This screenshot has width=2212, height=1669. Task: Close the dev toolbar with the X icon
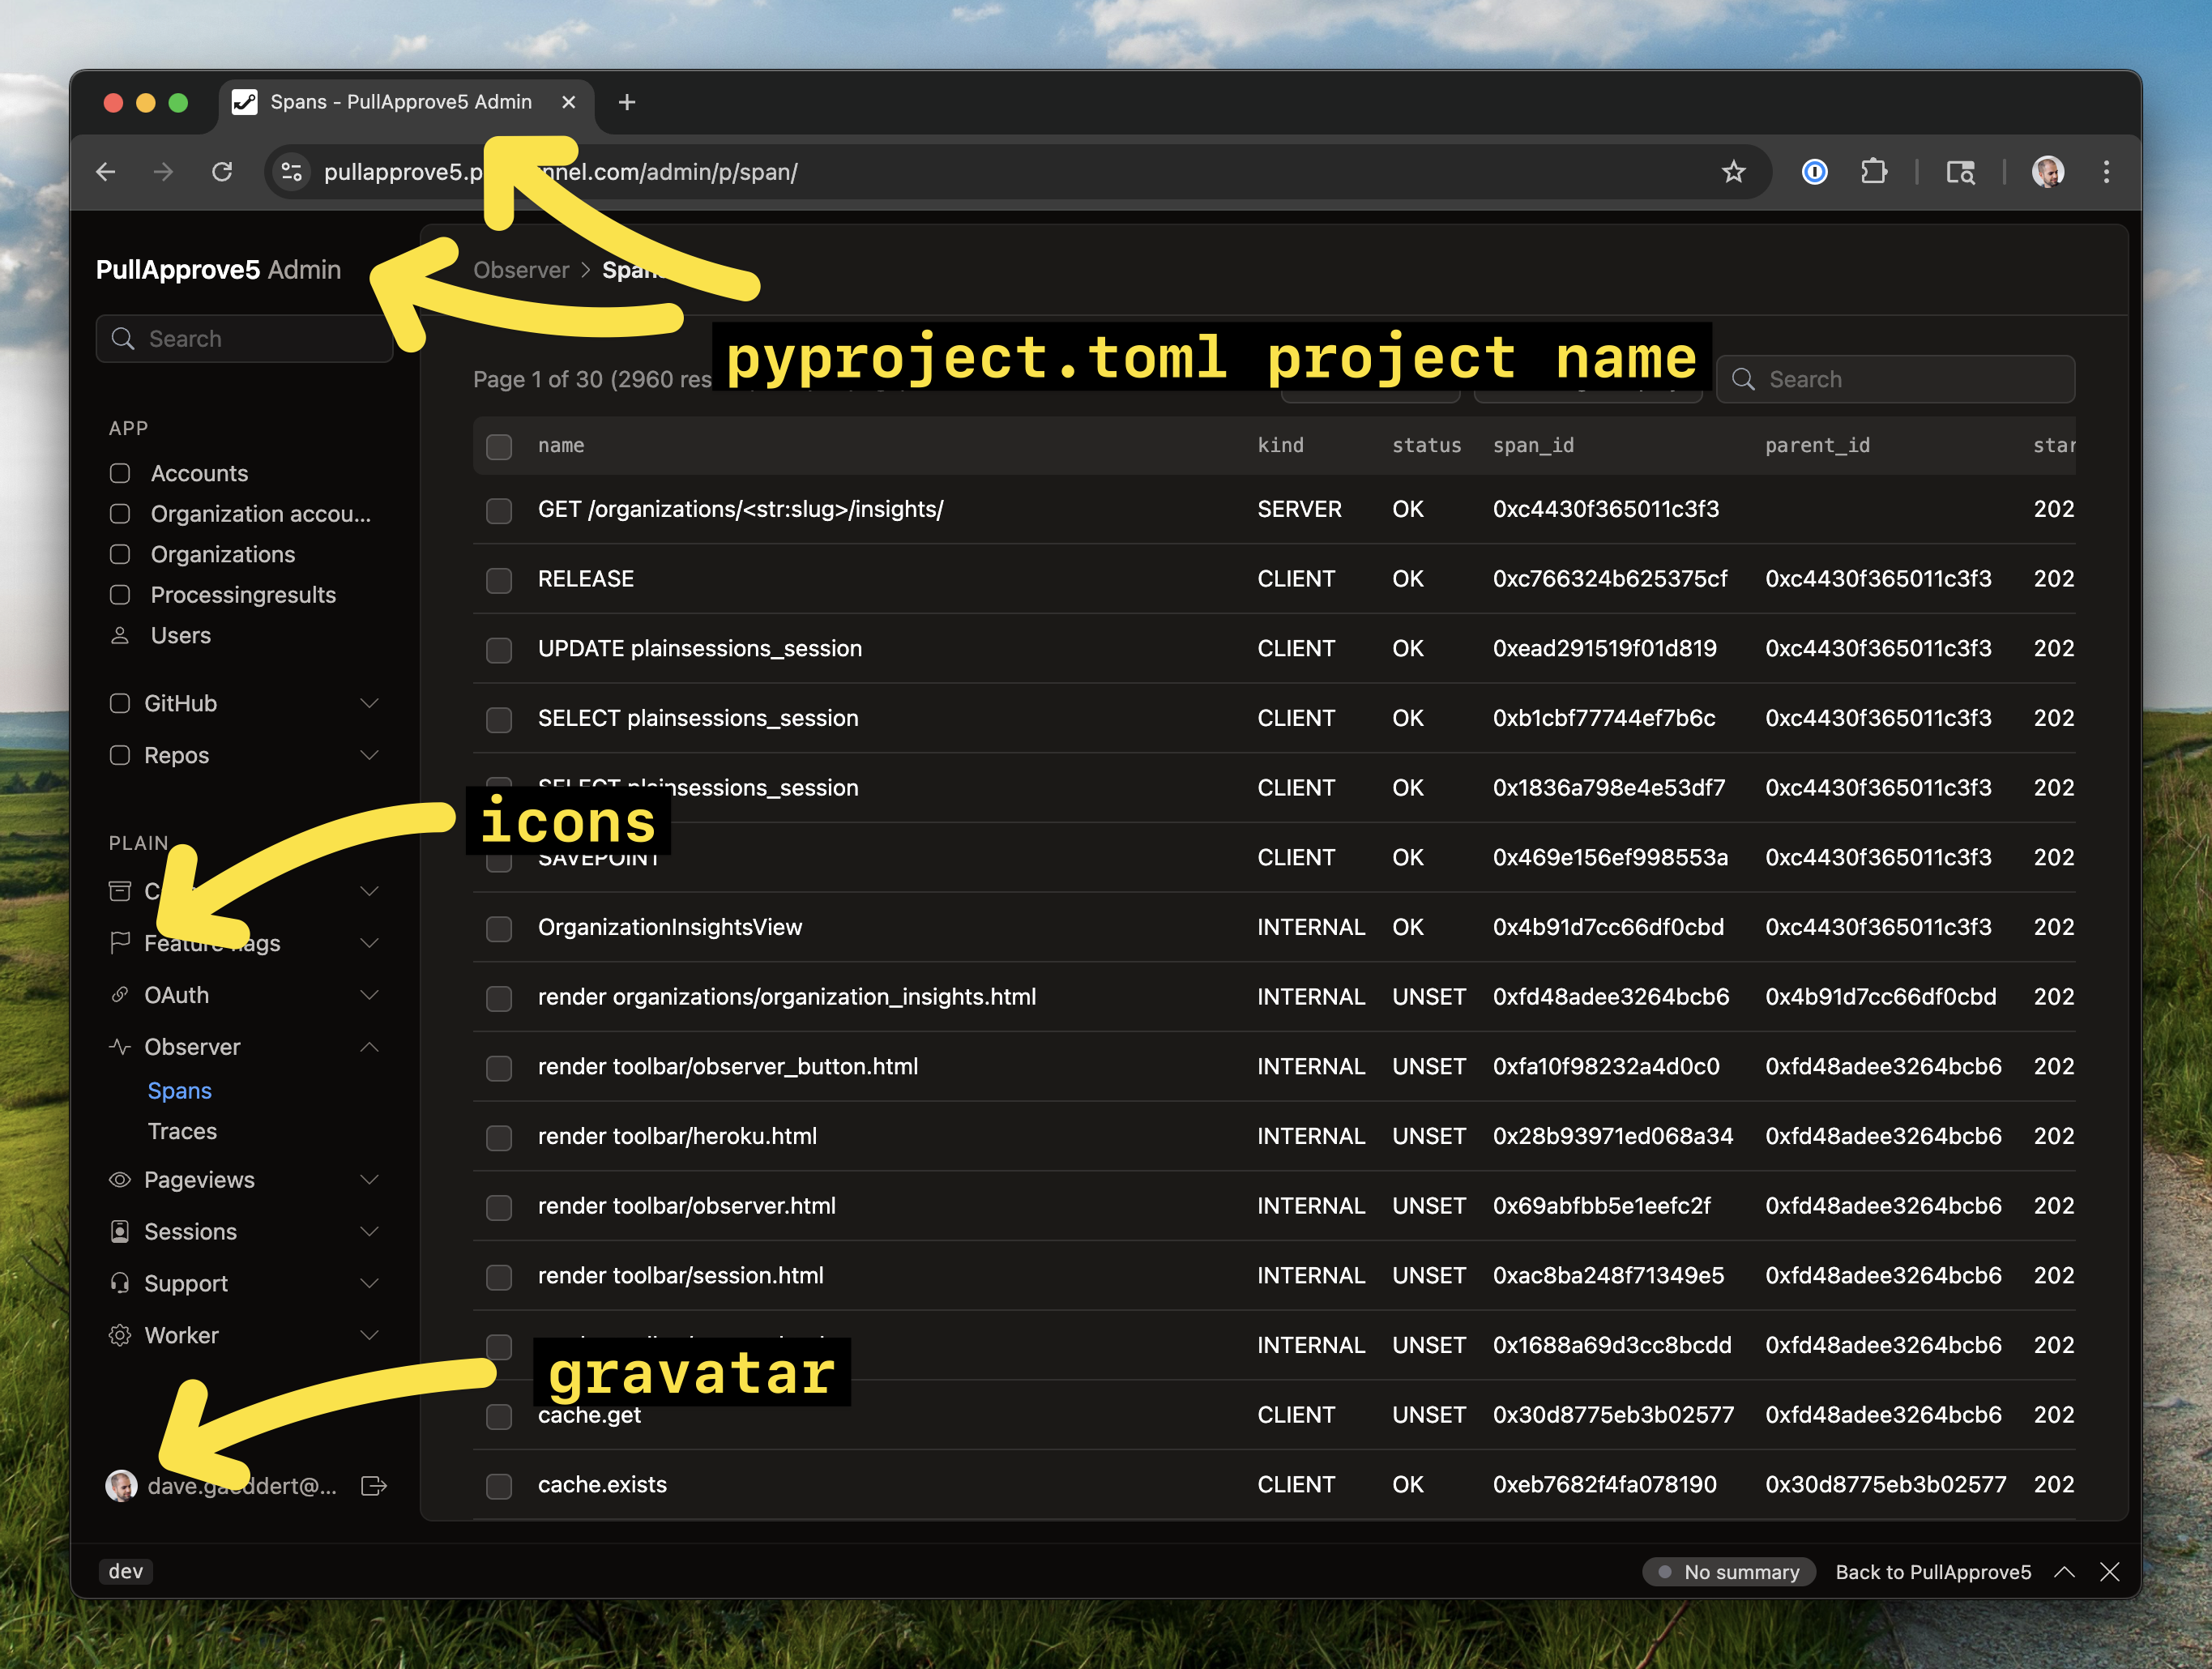pos(2110,1572)
